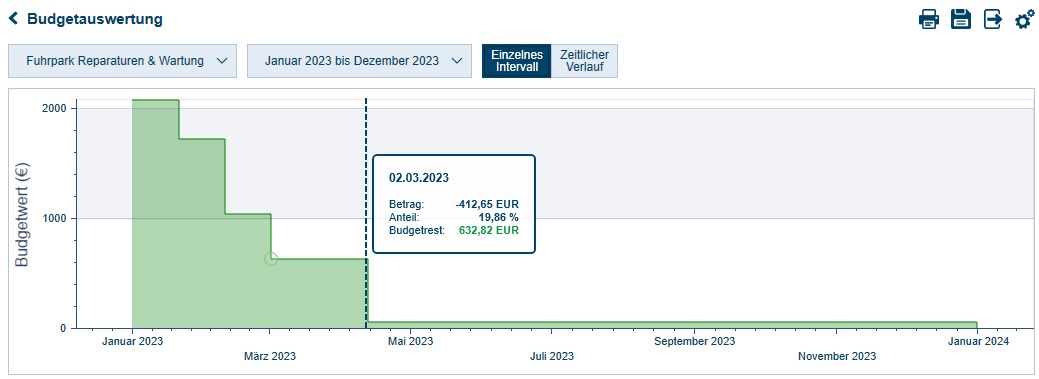Image resolution: width=1039 pixels, height=379 pixels.
Task: Open settings via the gears icon
Action: (x=1024, y=19)
